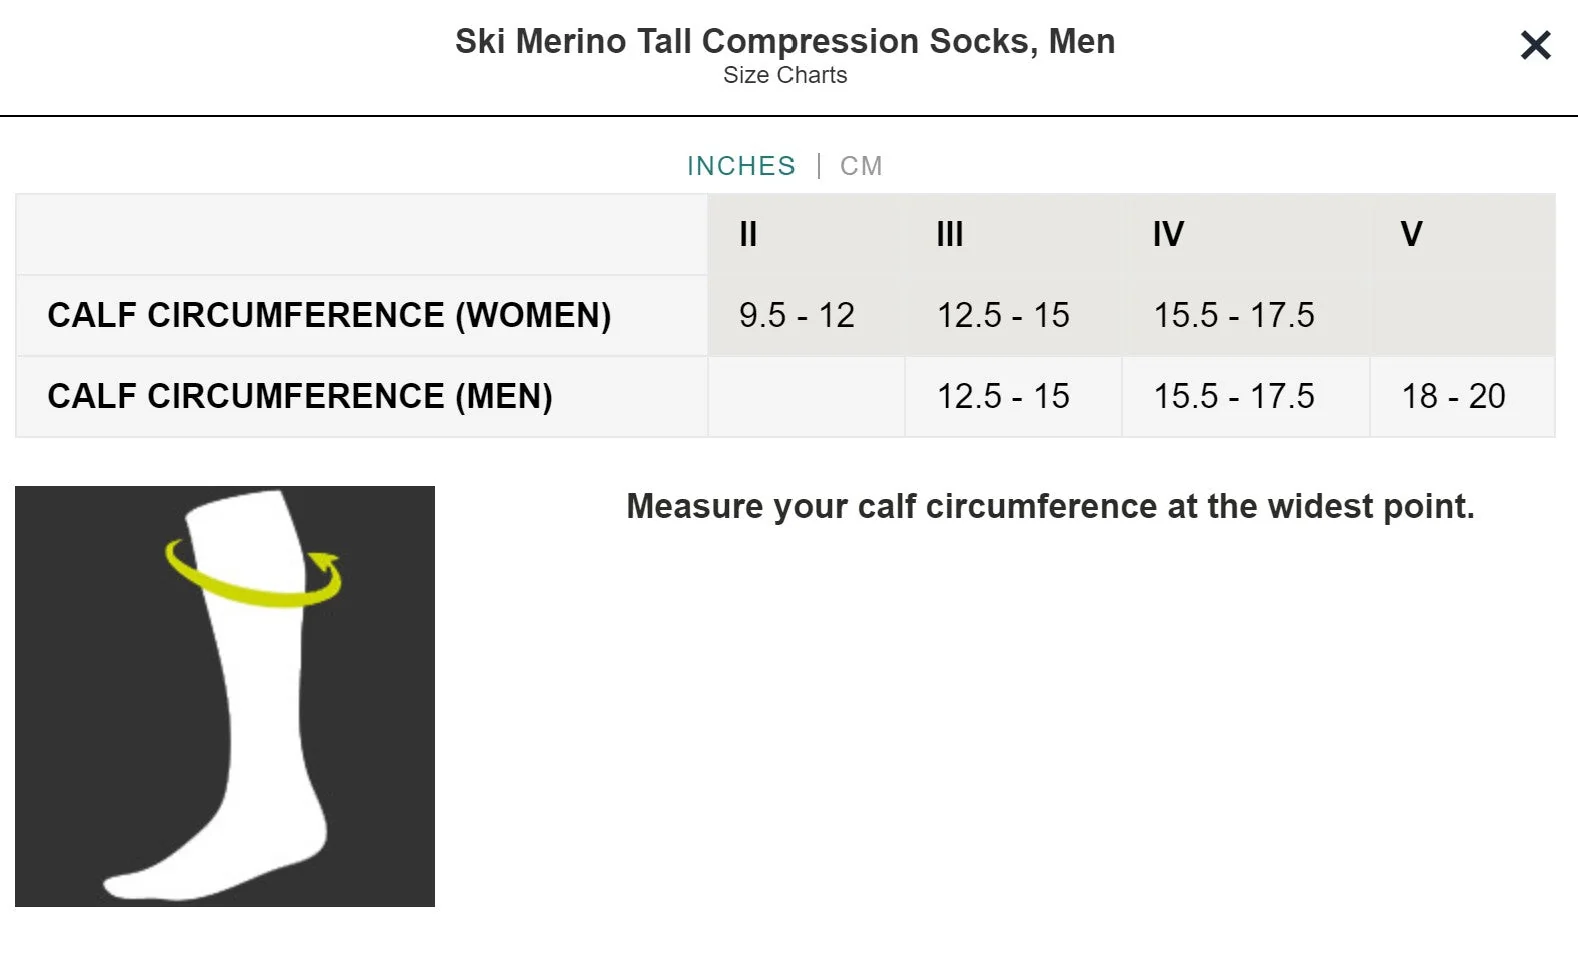This screenshot has width=1578, height=970.
Task: Click the Size Charts subtitle
Action: (785, 75)
